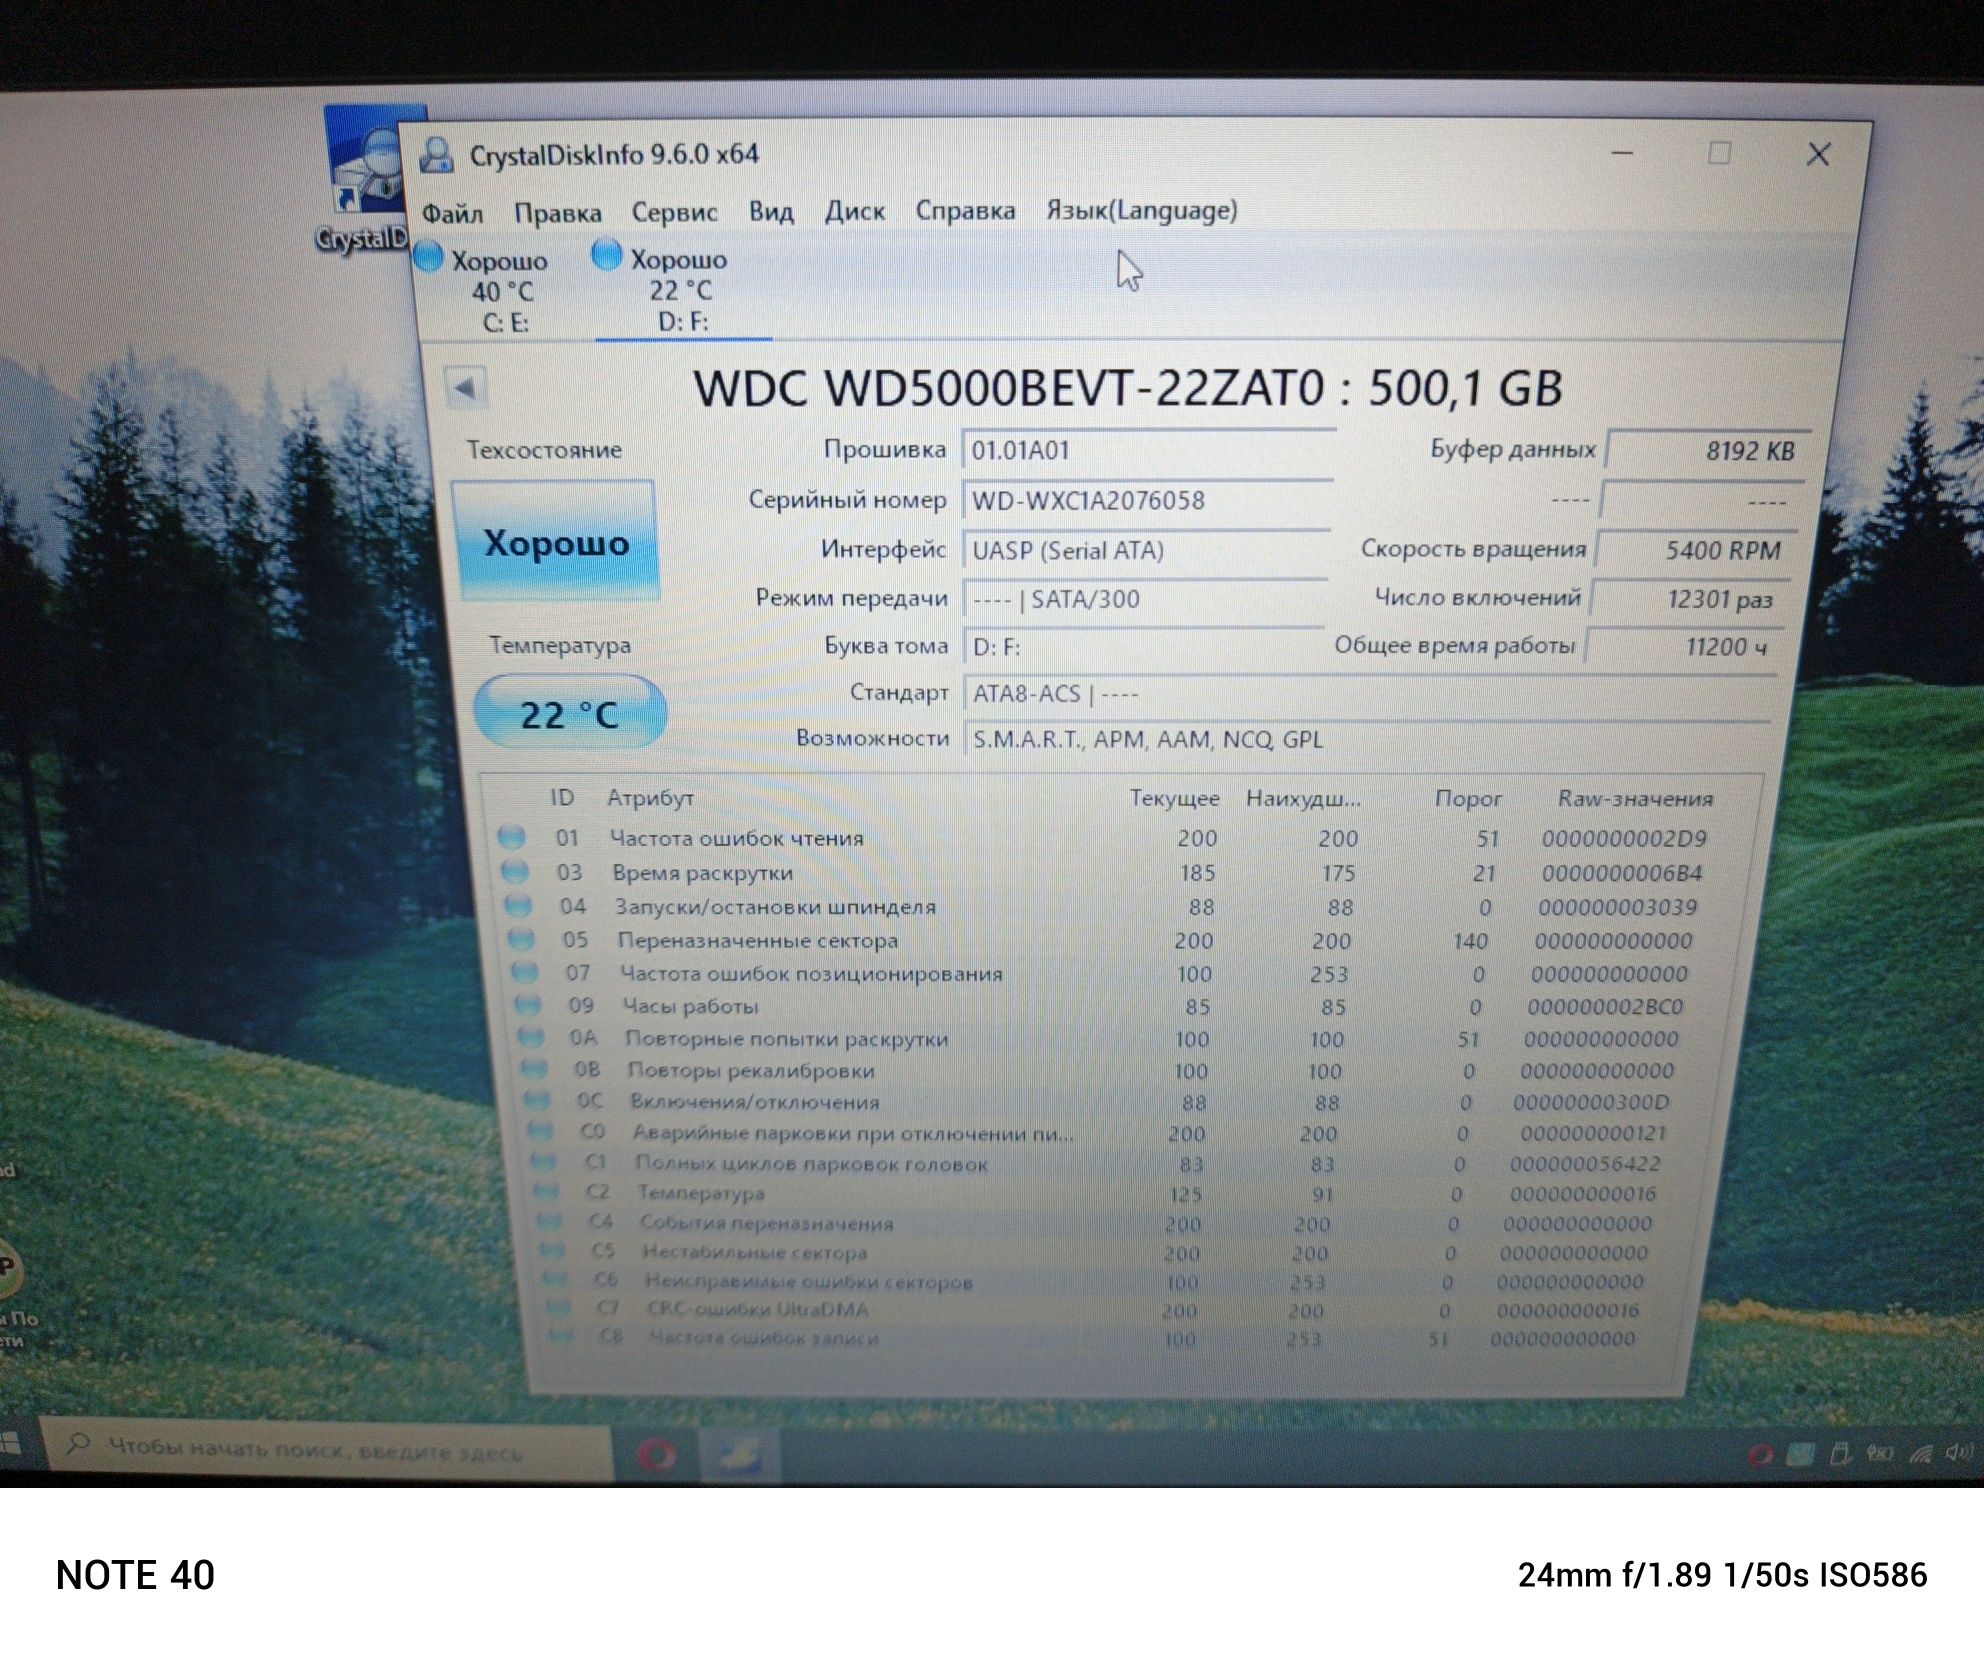Click the rotation speed field 5400 RPM

[1697, 550]
